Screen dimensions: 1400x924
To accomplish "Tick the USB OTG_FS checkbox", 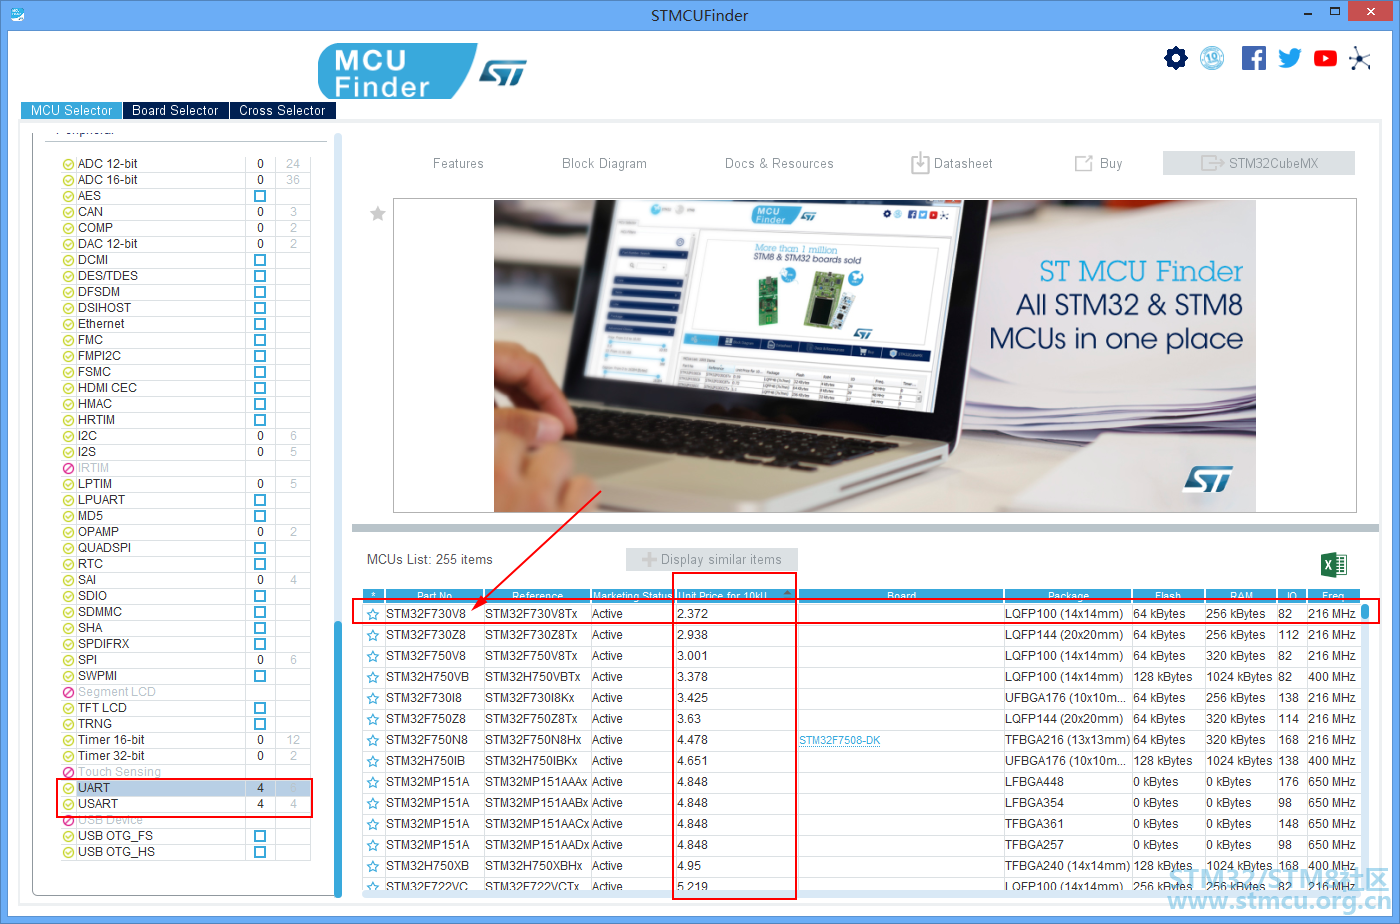I will point(260,836).
